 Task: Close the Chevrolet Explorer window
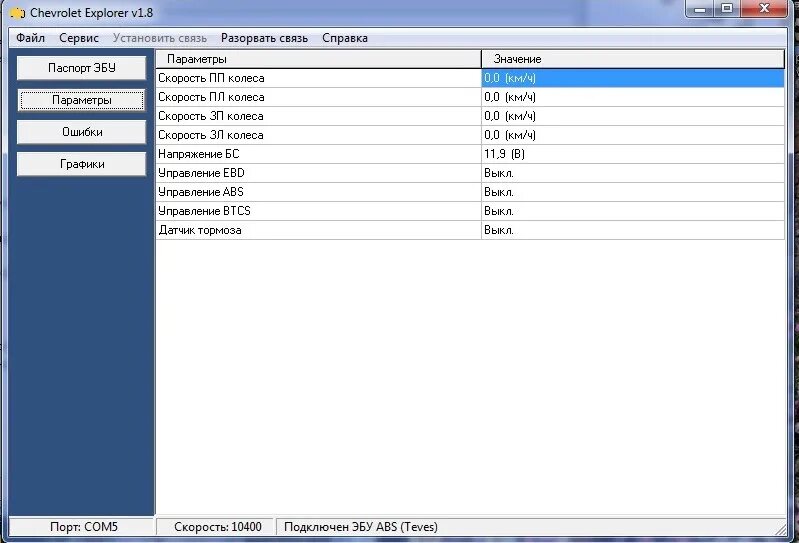764,9
